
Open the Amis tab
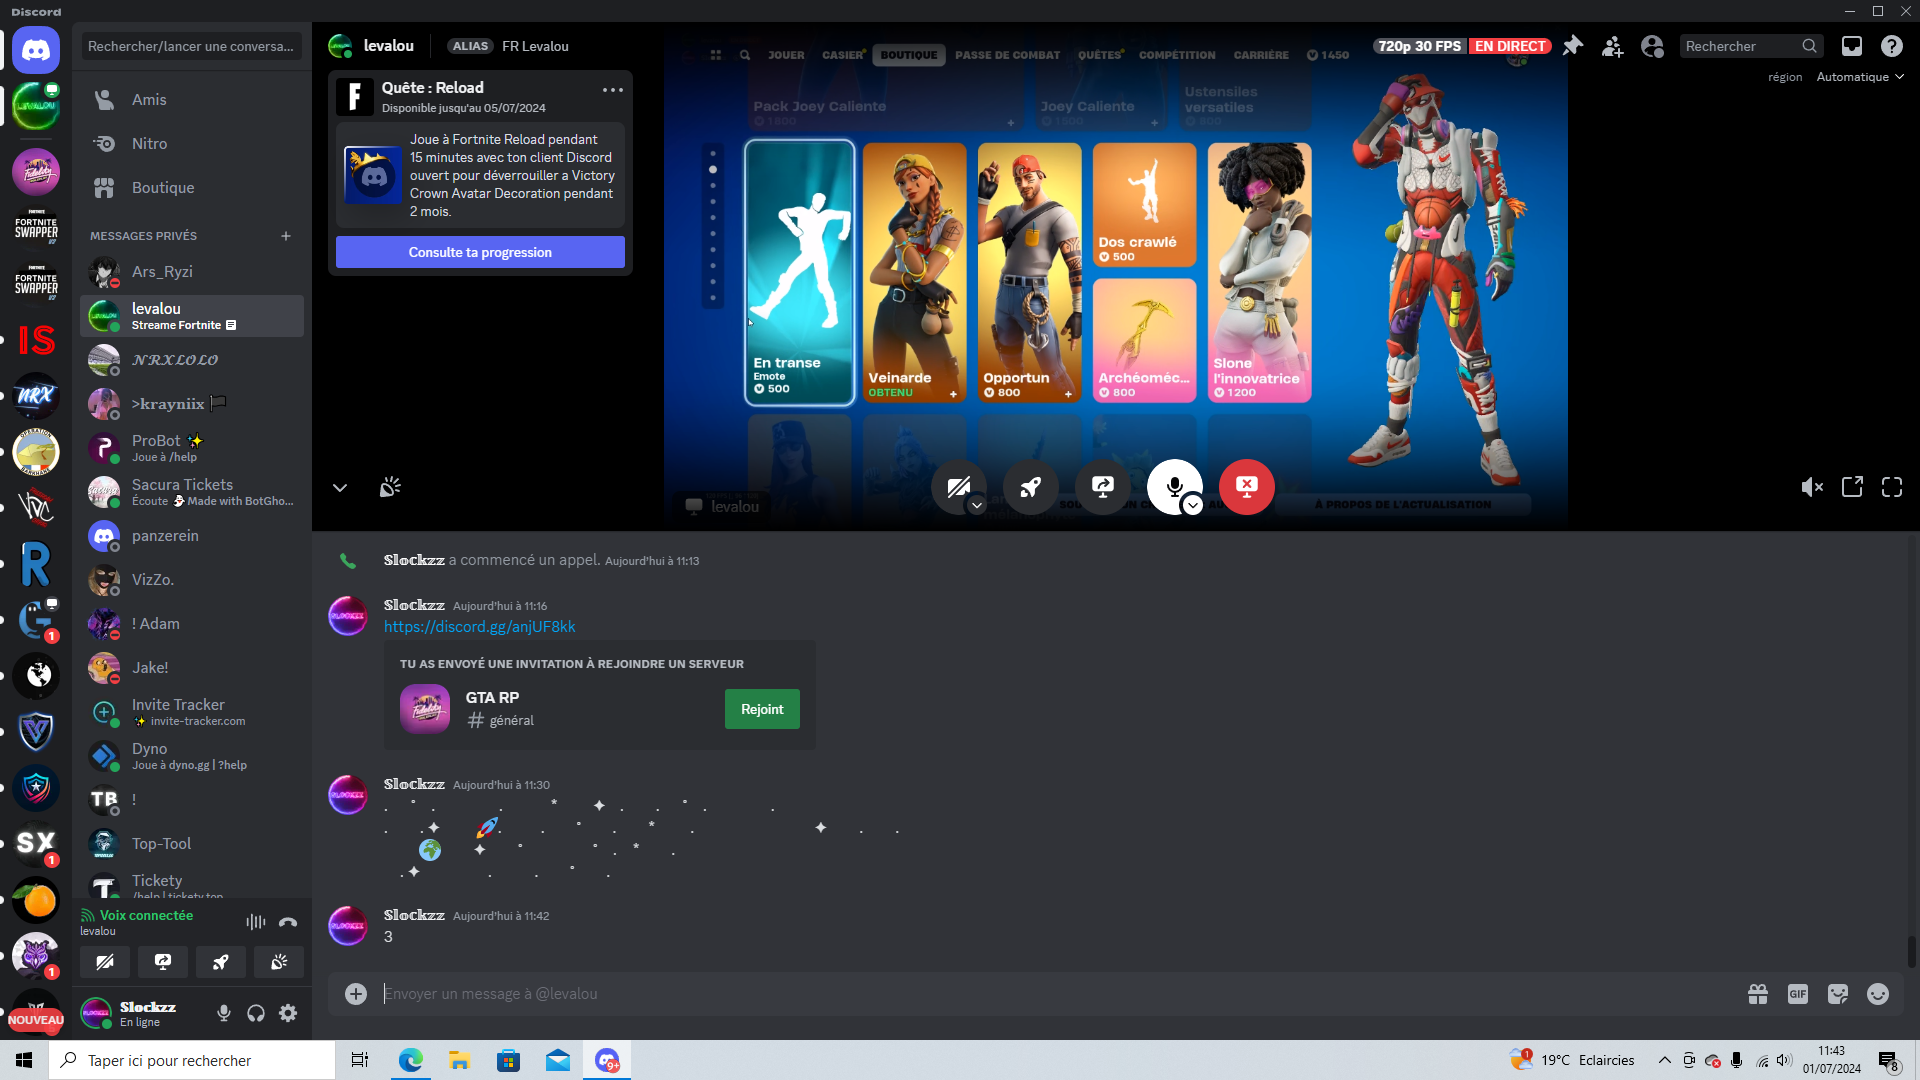click(192, 100)
